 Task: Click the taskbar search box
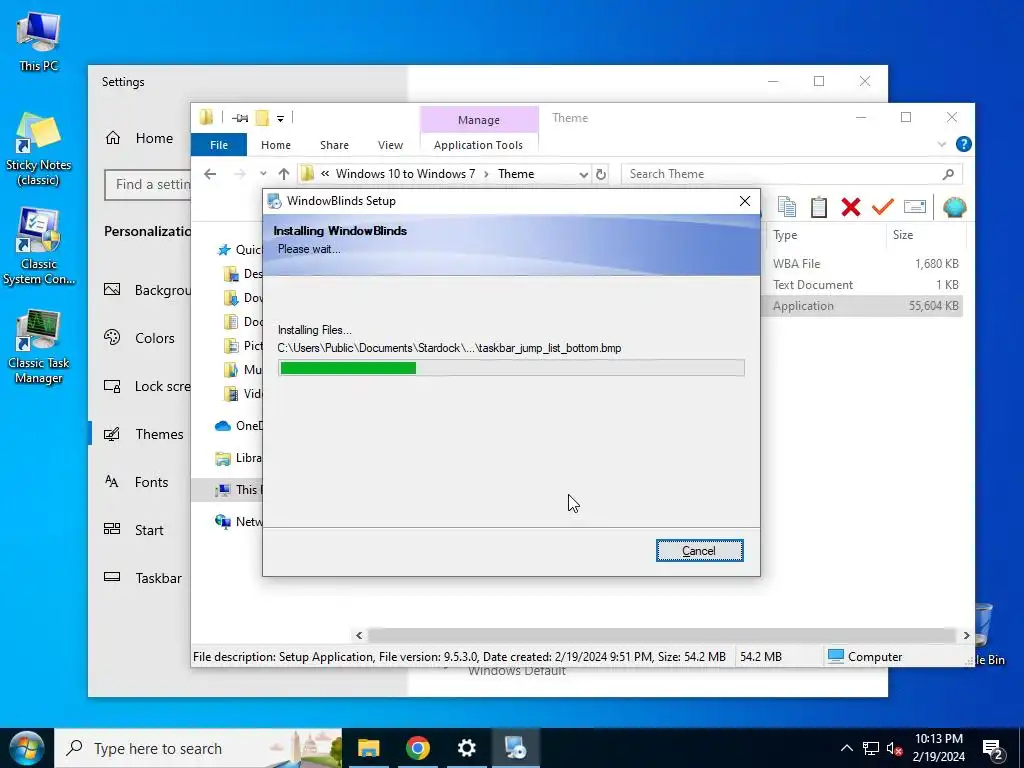pos(197,748)
